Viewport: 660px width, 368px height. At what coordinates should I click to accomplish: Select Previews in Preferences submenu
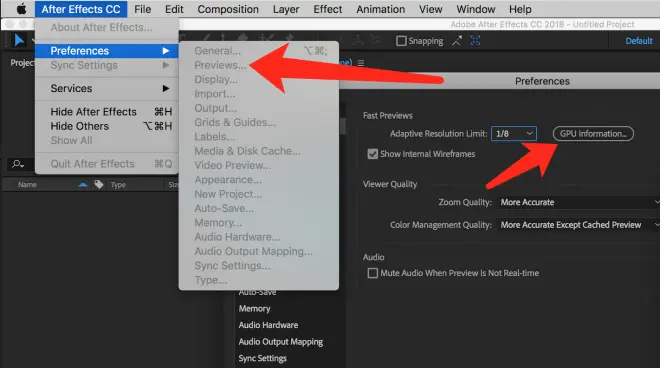click(x=258, y=65)
